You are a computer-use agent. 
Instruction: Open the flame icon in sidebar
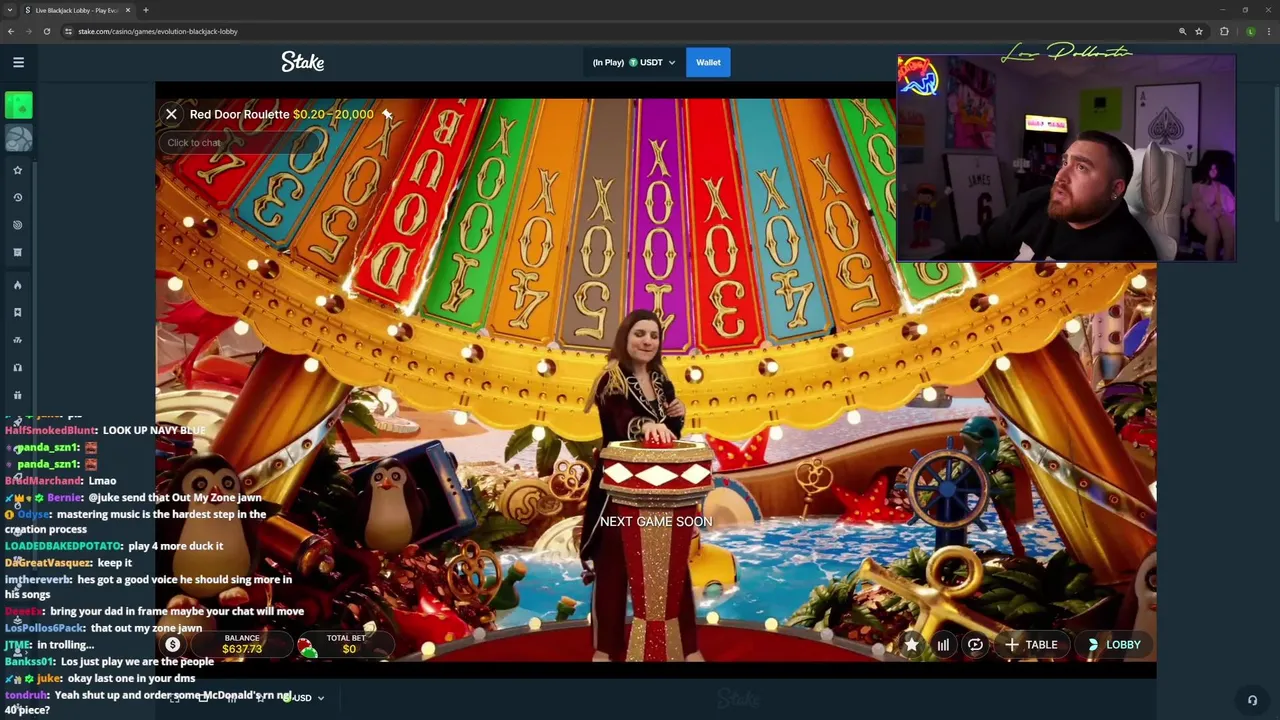pos(17,285)
